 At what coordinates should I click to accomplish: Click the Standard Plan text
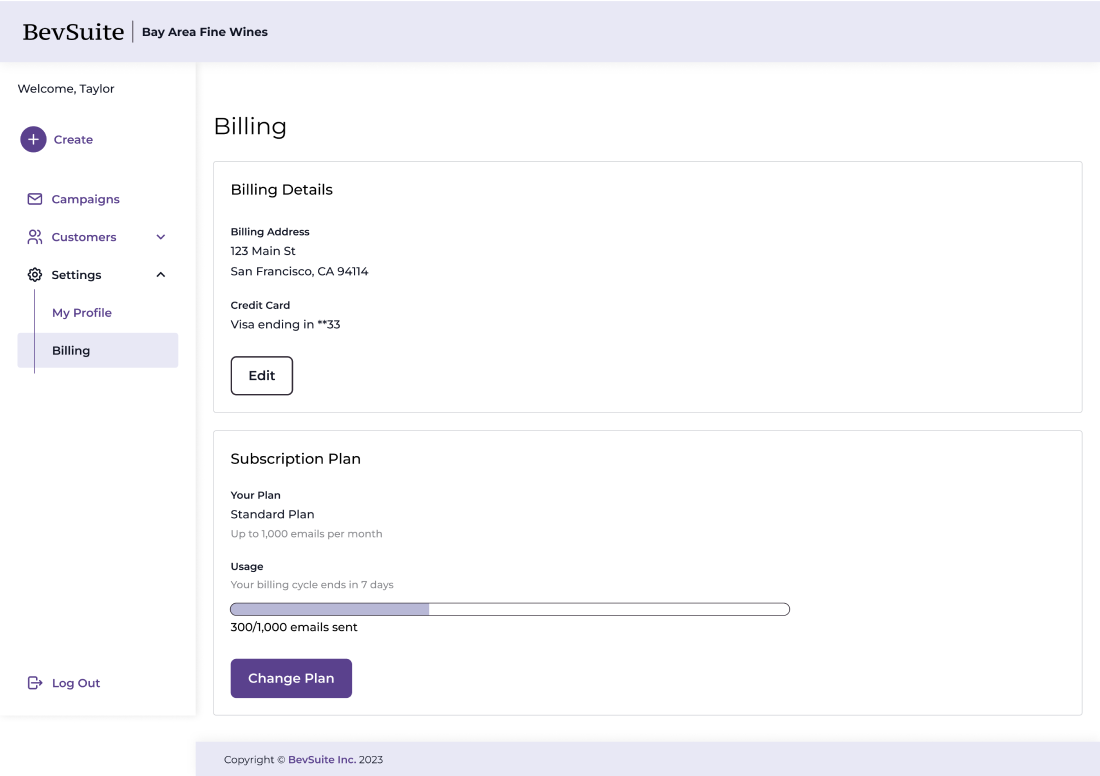pos(272,514)
